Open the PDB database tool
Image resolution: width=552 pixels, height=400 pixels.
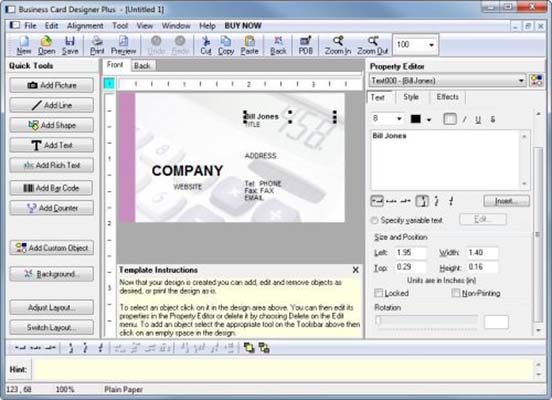click(x=305, y=45)
